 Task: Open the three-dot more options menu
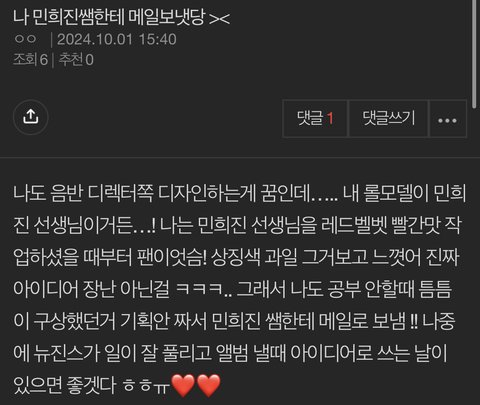[448, 118]
